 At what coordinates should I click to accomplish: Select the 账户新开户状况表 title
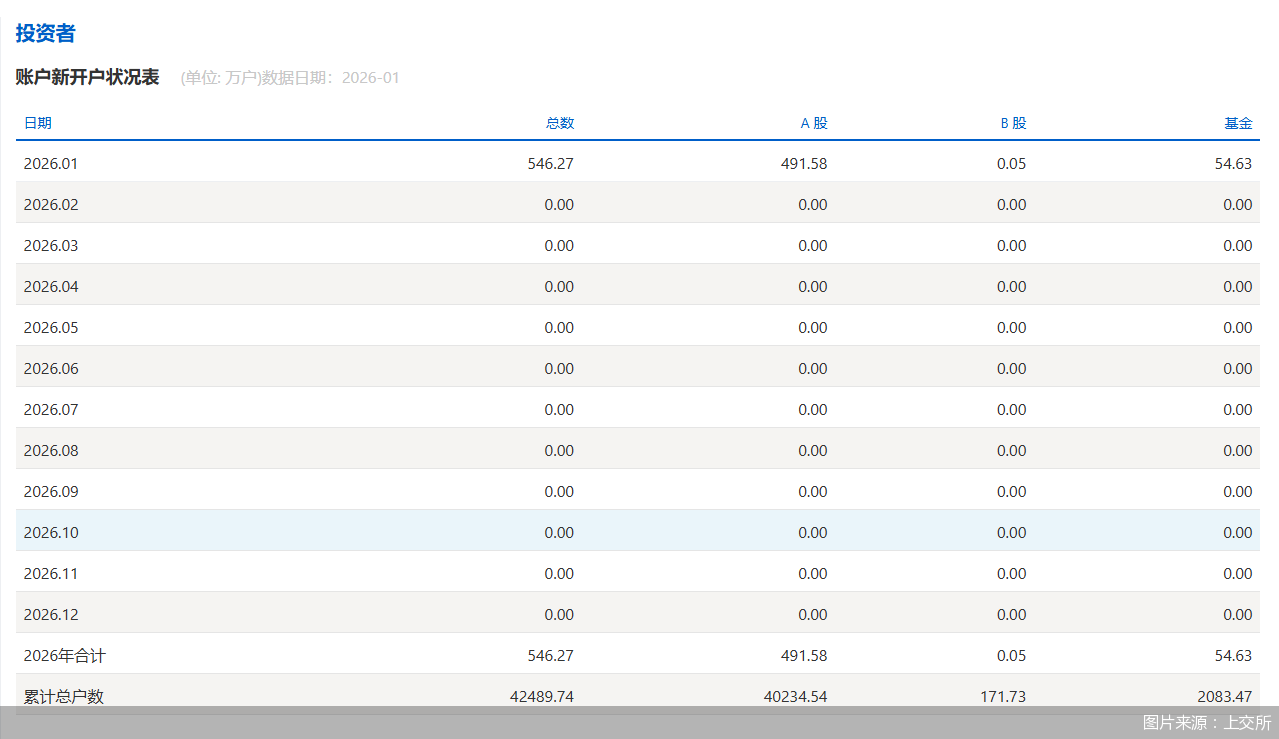(87, 77)
